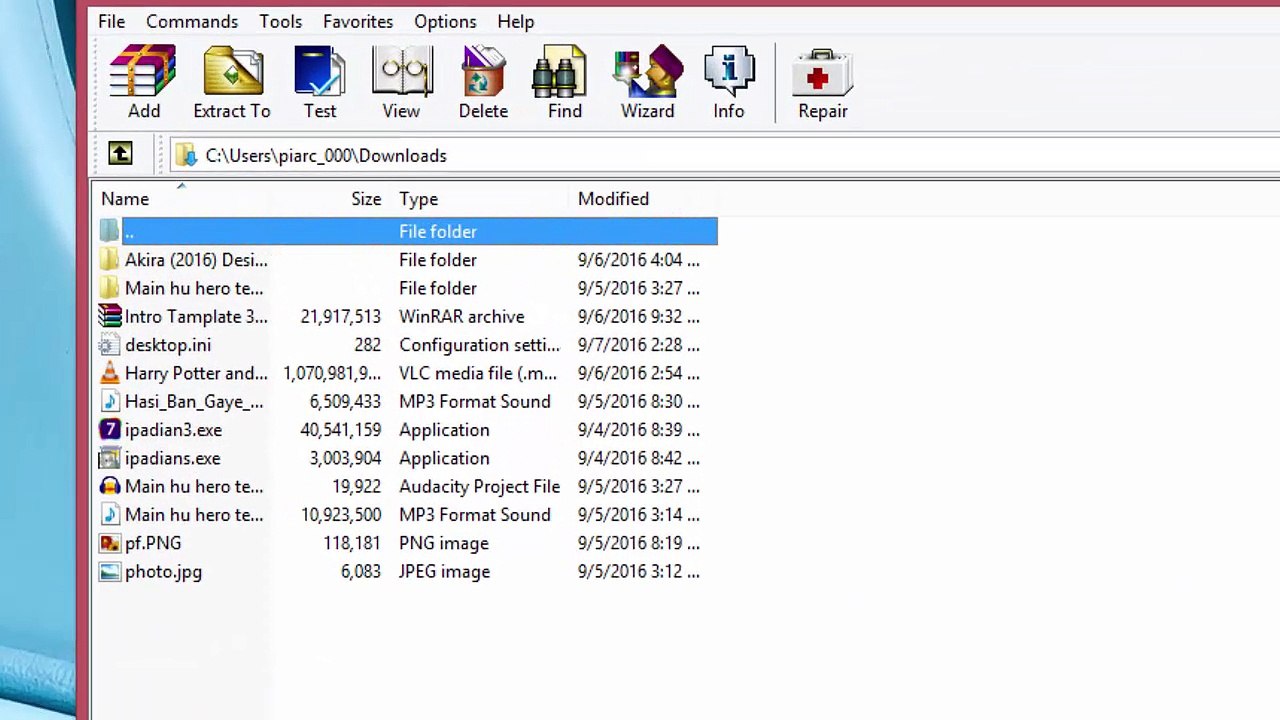This screenshot has height=720, width=1280.
Task: Click the modified date '9/6/2016 4:04 ...'
Action: point(639,260)
